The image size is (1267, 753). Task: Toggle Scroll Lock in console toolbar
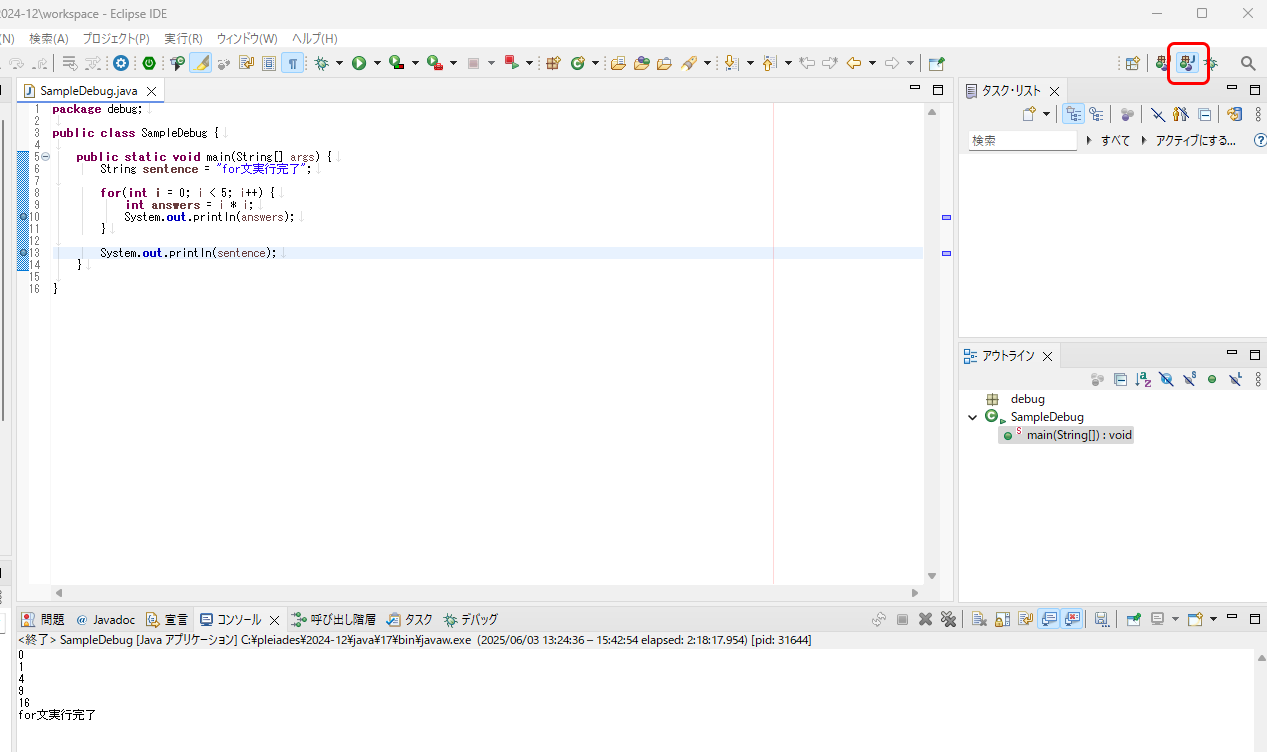point(1002,620)
